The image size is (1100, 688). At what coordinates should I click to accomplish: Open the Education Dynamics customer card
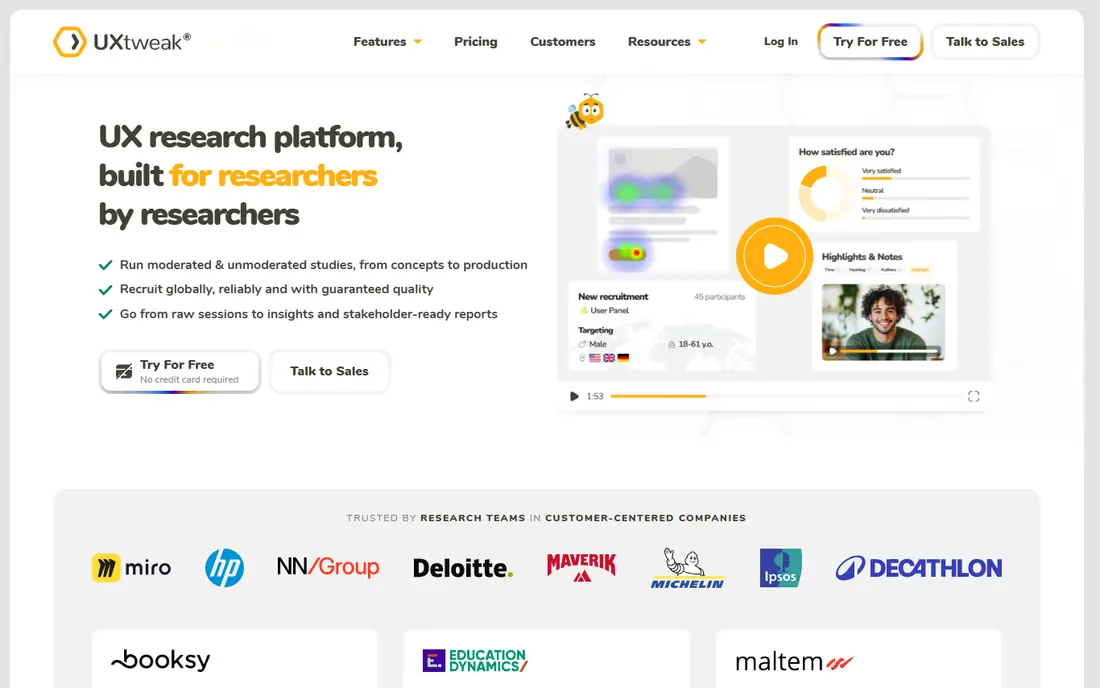546,659
